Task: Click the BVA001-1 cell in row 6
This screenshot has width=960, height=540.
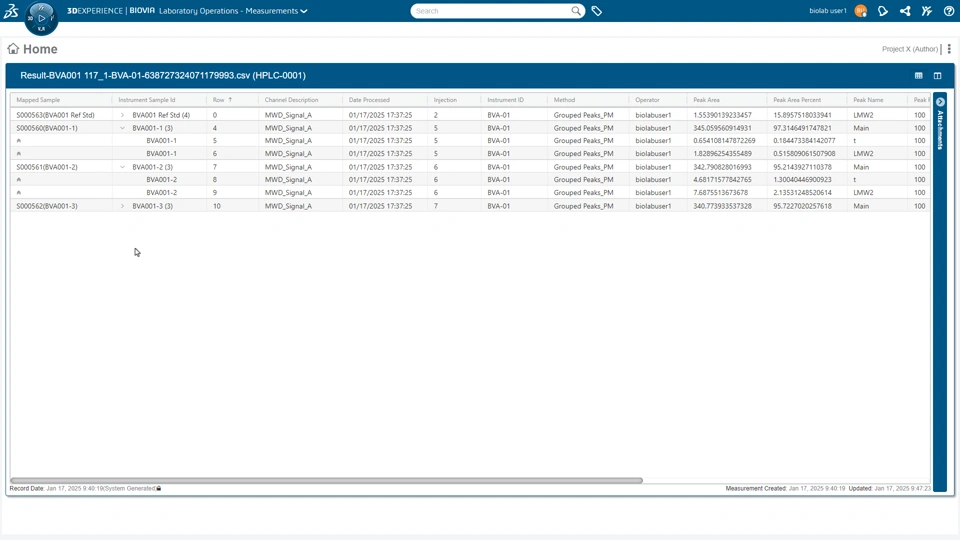Action: [x=162, y=154]
